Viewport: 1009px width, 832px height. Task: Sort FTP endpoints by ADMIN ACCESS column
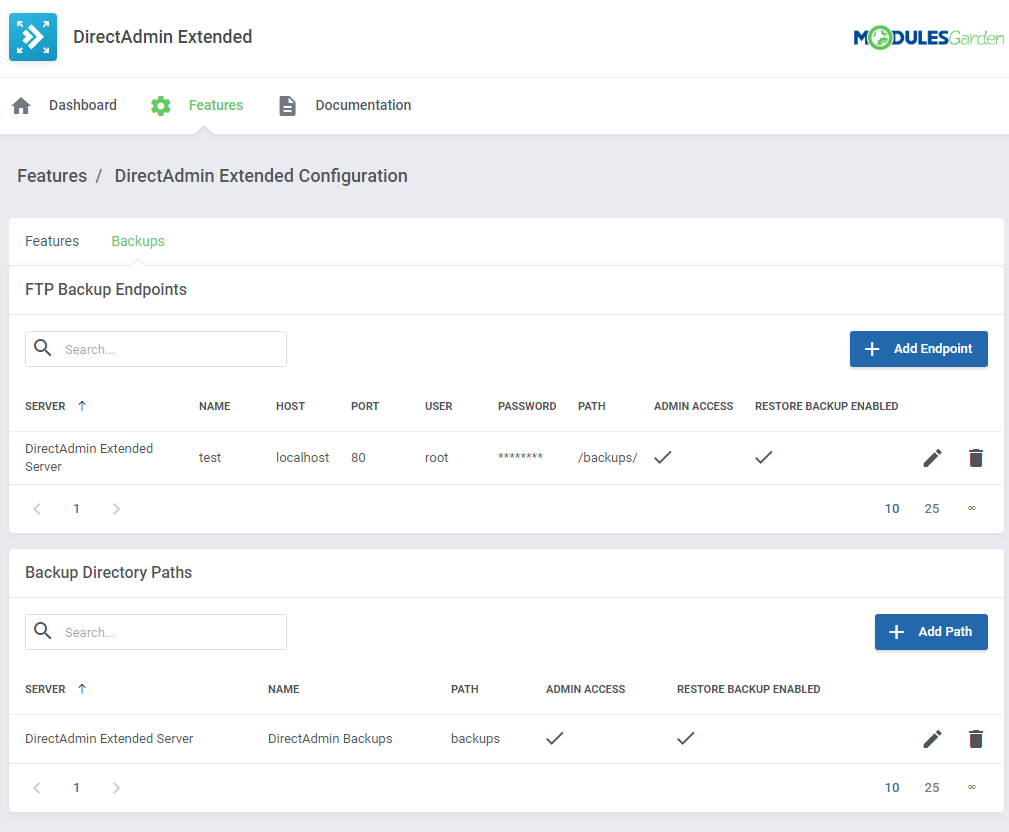694,406
